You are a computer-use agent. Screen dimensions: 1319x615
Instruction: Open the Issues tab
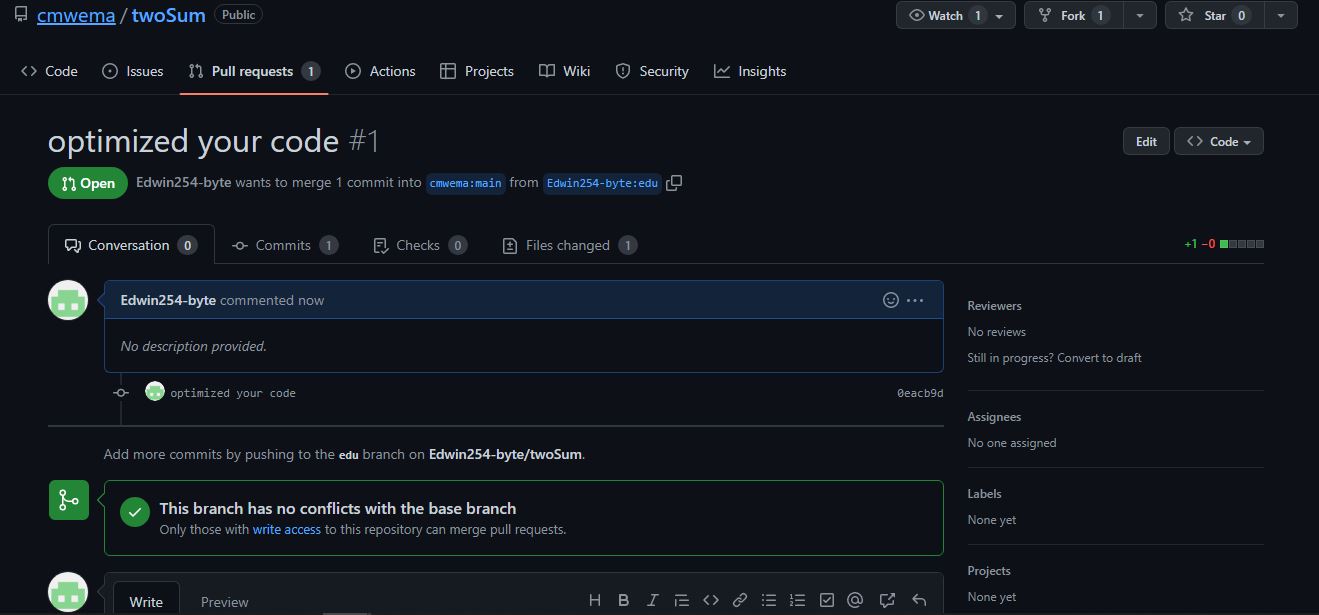pyautogui.click(x=133, y=71)
